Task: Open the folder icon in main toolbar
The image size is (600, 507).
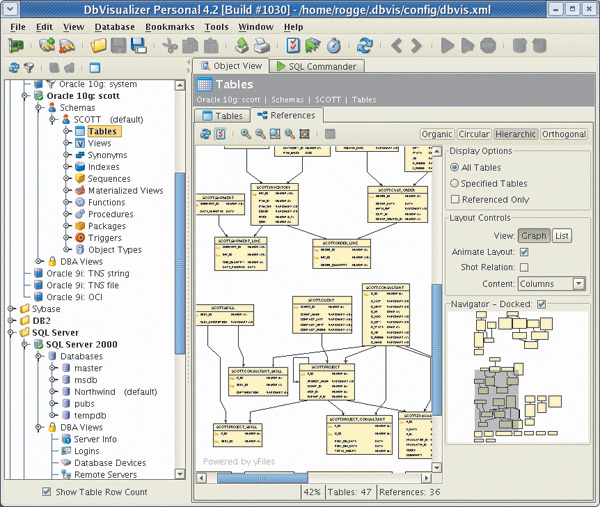Action: pyautogui.click(x=98, y=46)
